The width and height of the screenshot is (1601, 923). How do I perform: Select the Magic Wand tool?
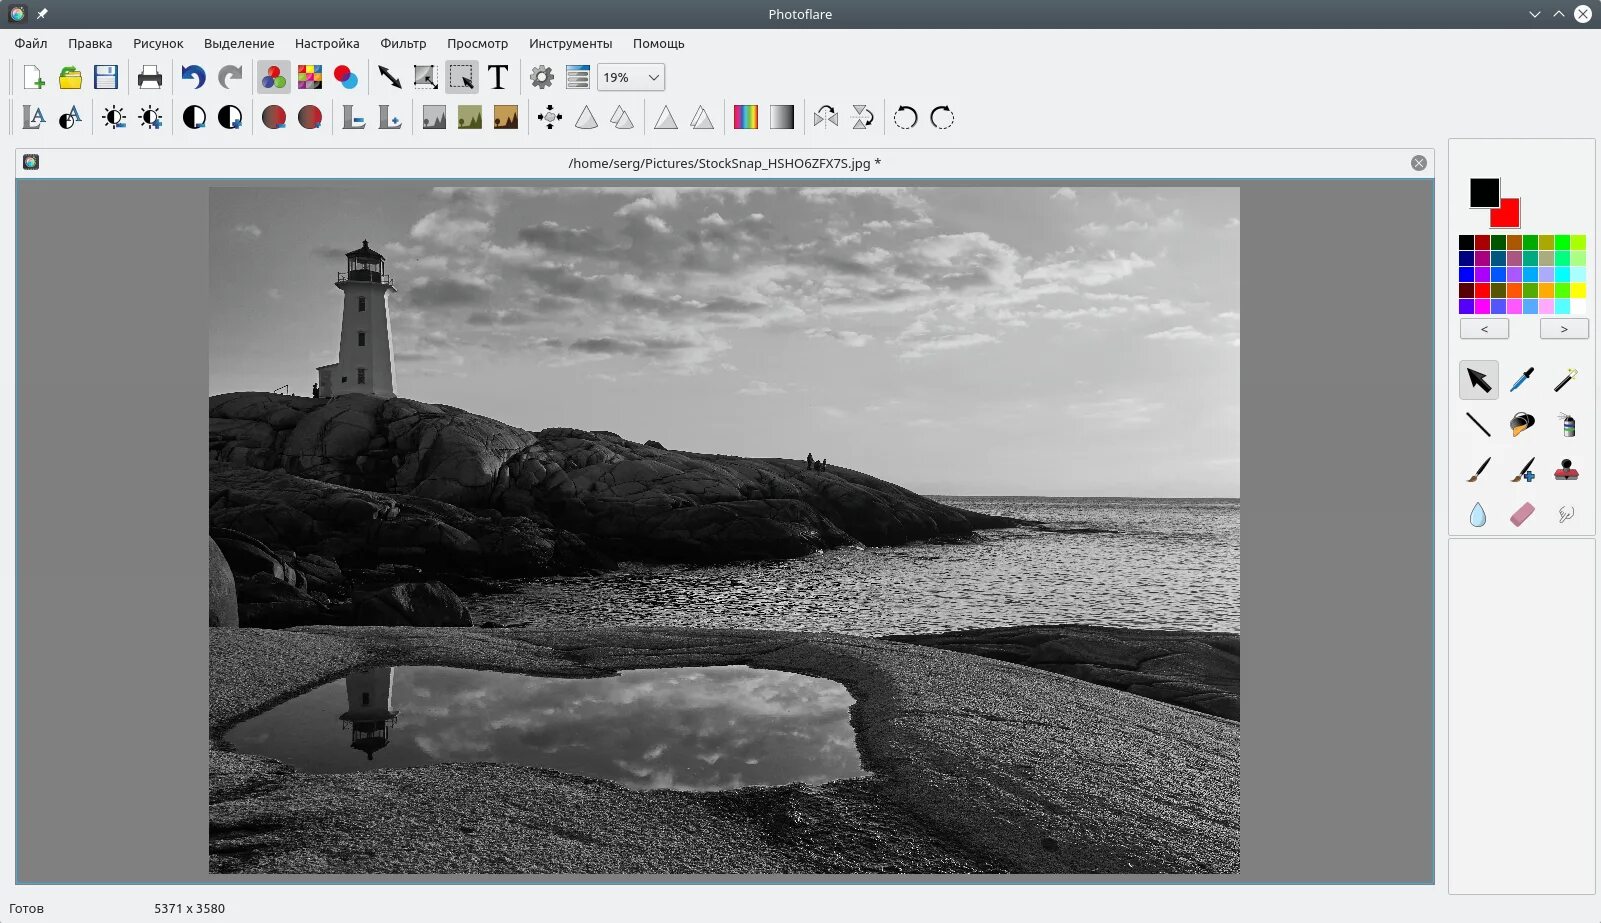pyautogui.click(x=1565, y=380)
